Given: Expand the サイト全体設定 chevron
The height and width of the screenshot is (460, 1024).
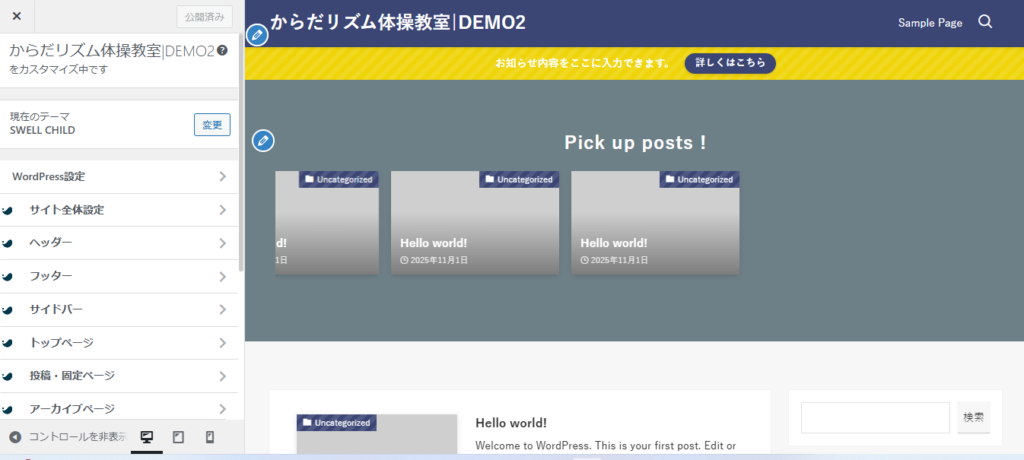Looking at the screenshot, I should (x=223, y=210).
